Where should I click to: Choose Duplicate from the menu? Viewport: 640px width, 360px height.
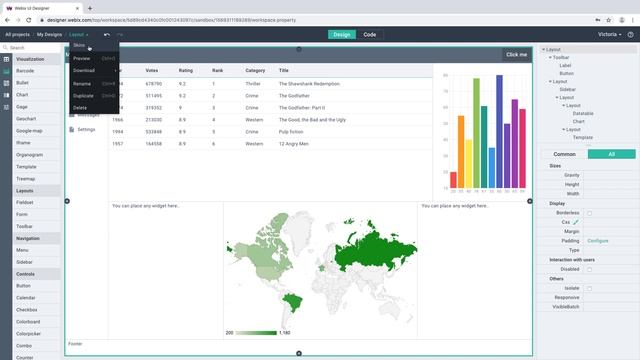(x=94, y=96)
